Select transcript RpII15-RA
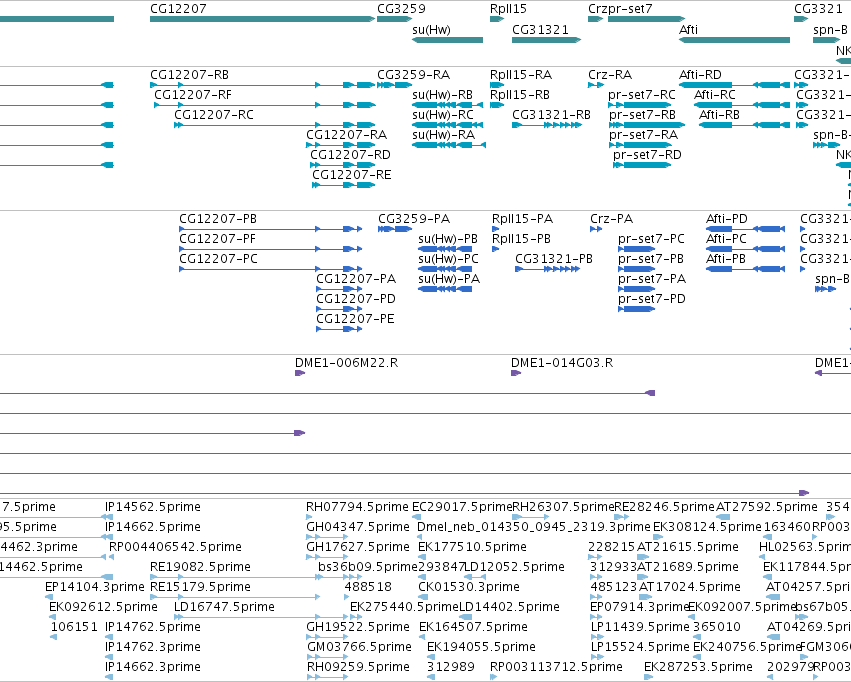Viewport: 851px width, 682px height. 497,85
